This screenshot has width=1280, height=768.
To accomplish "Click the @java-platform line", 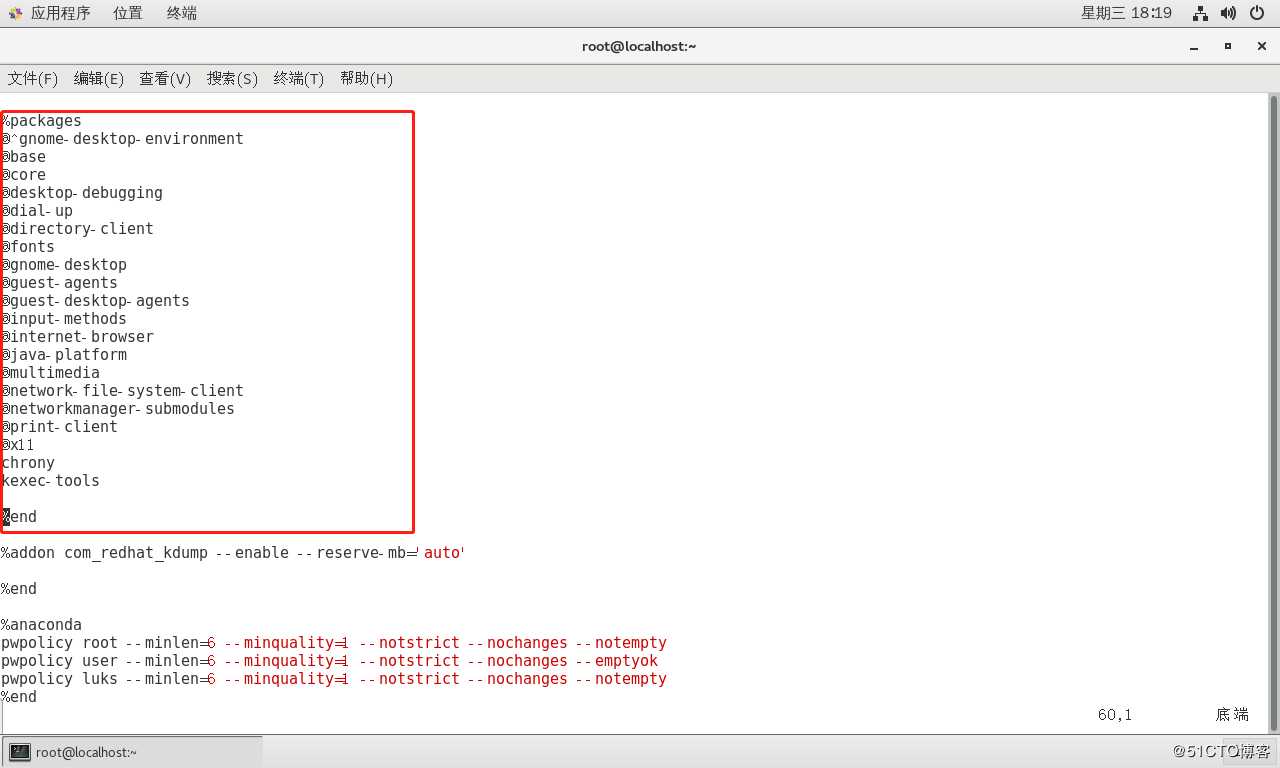I will pyautogui.click(x=64, y=355).
